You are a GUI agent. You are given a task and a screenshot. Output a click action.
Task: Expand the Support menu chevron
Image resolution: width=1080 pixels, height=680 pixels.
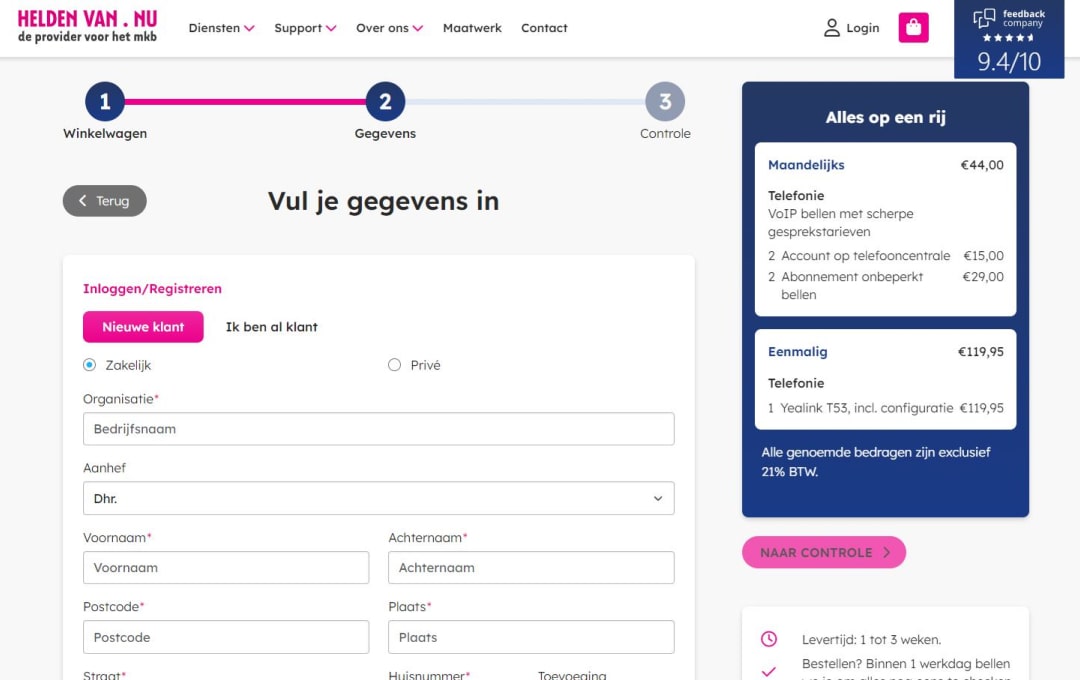click(x=331, y=28)
